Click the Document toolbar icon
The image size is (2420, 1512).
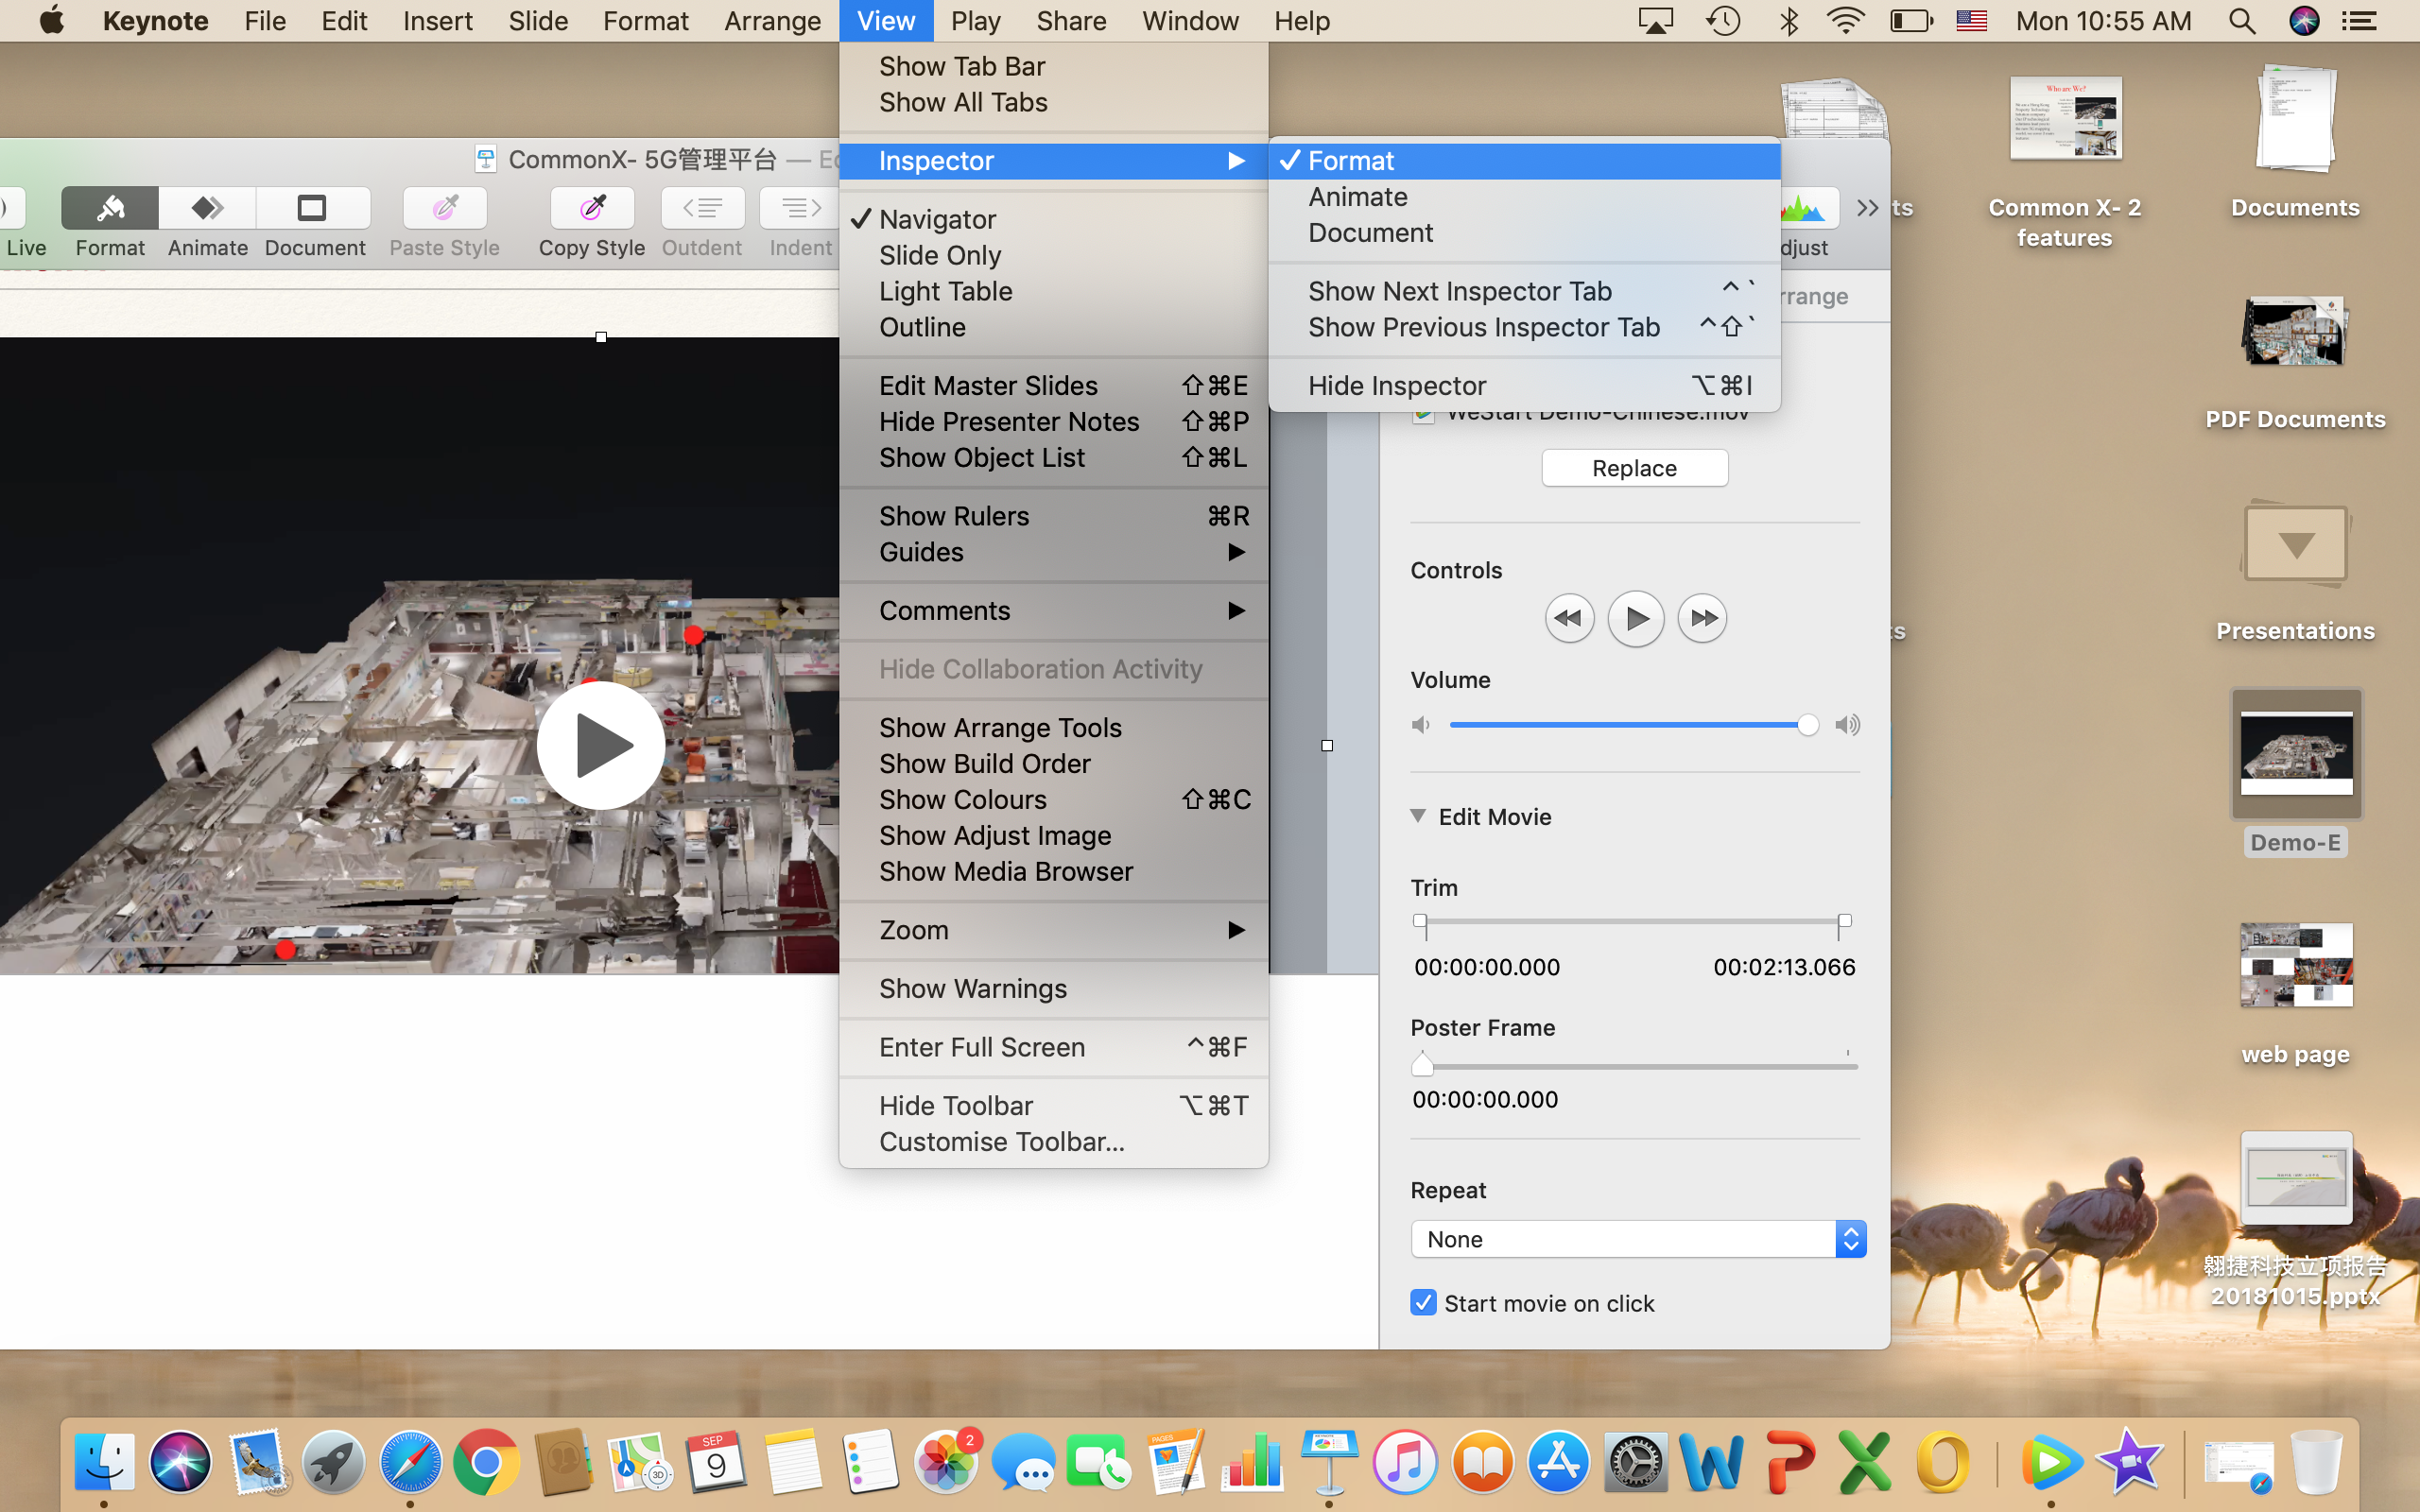pyautogui.click(x=313, y=208)
